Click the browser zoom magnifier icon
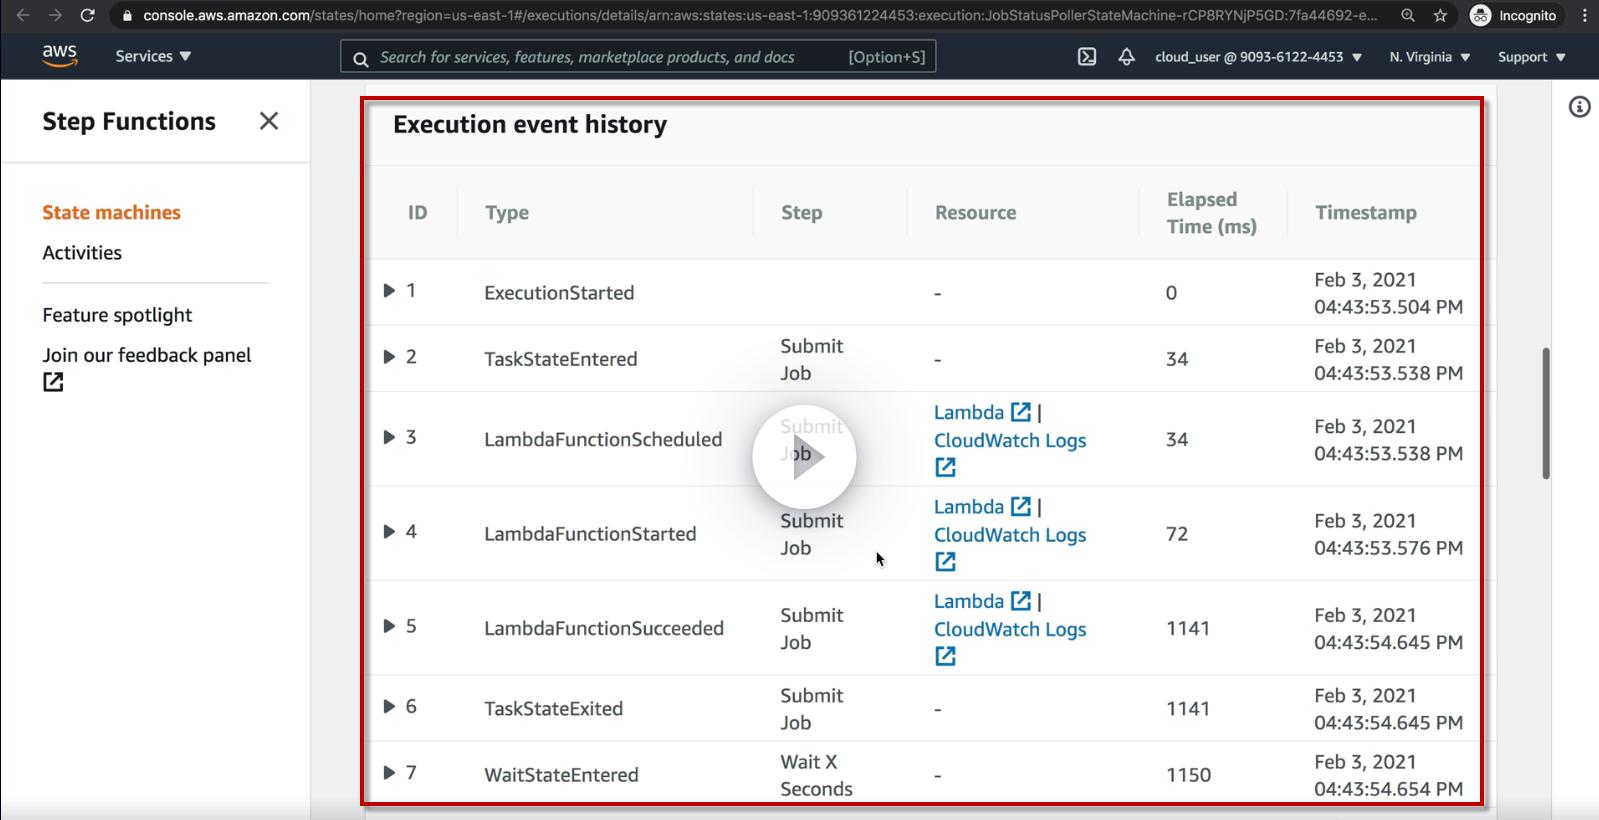Image resolution: width=1599 pixels, height=820 pixels. [x=1408, y=15]
